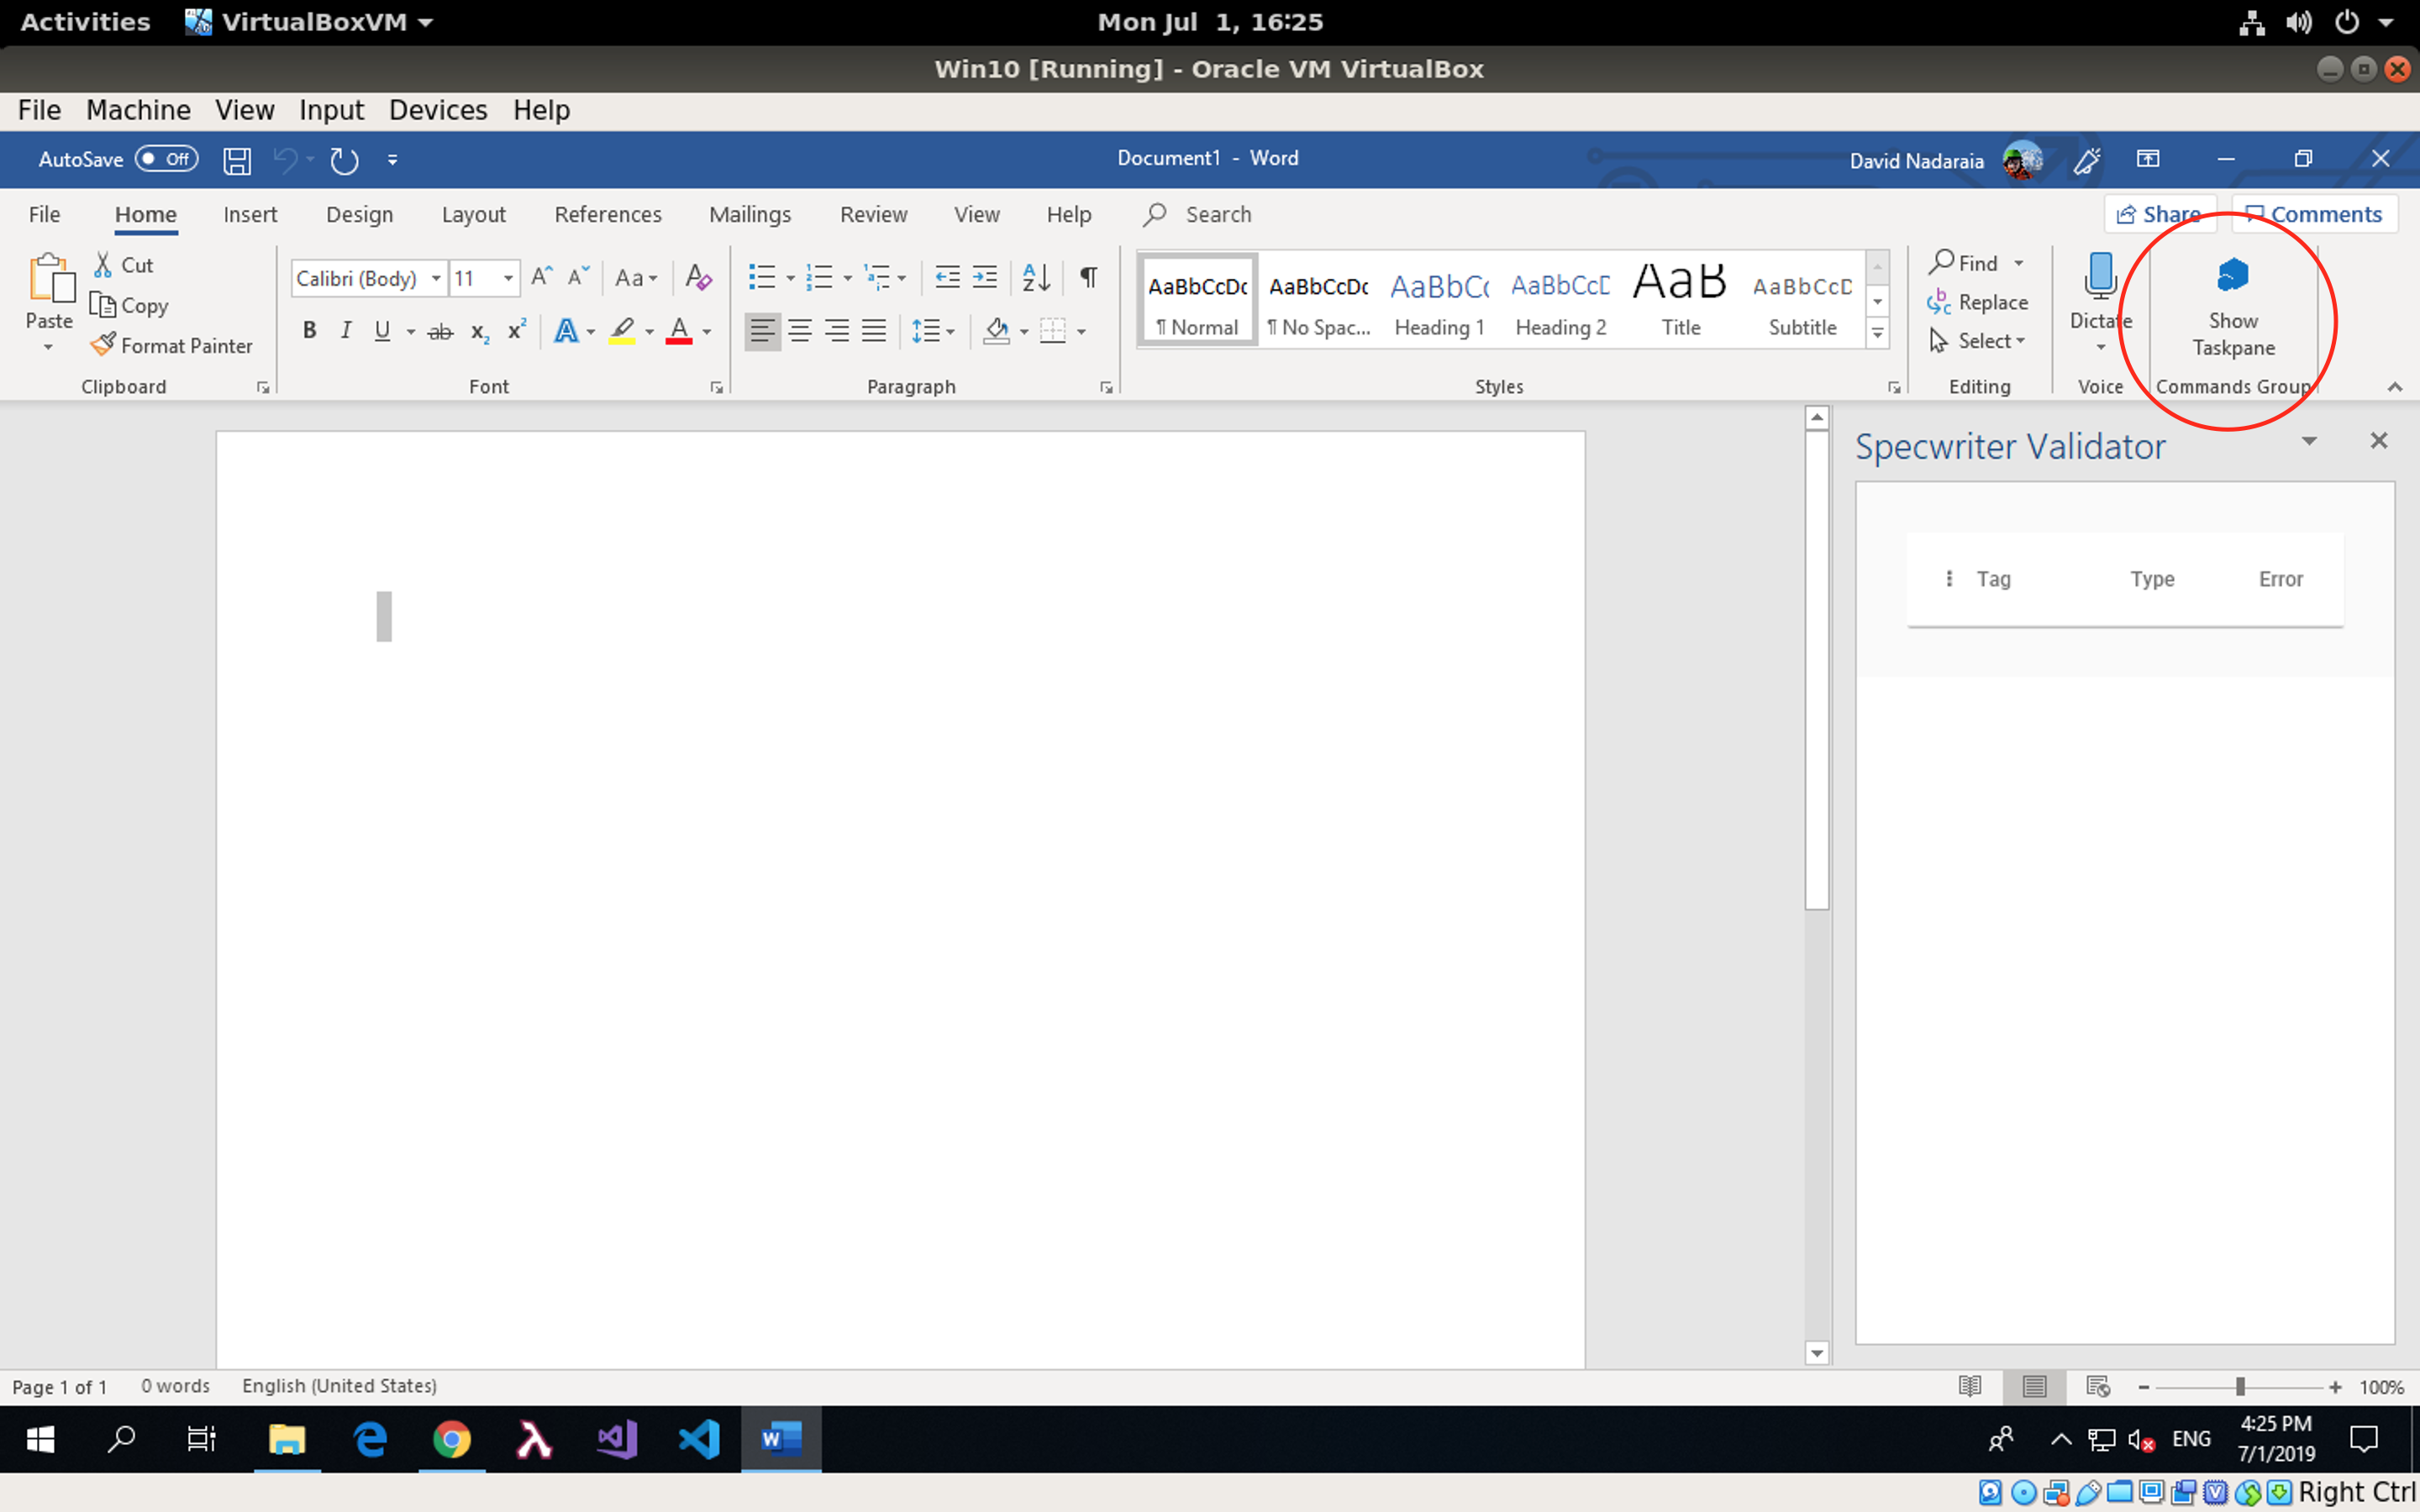This screenshot has height=1512, width=2420.
Task: Decrease font size with shrink icon
Action: (x=579, y=278)
